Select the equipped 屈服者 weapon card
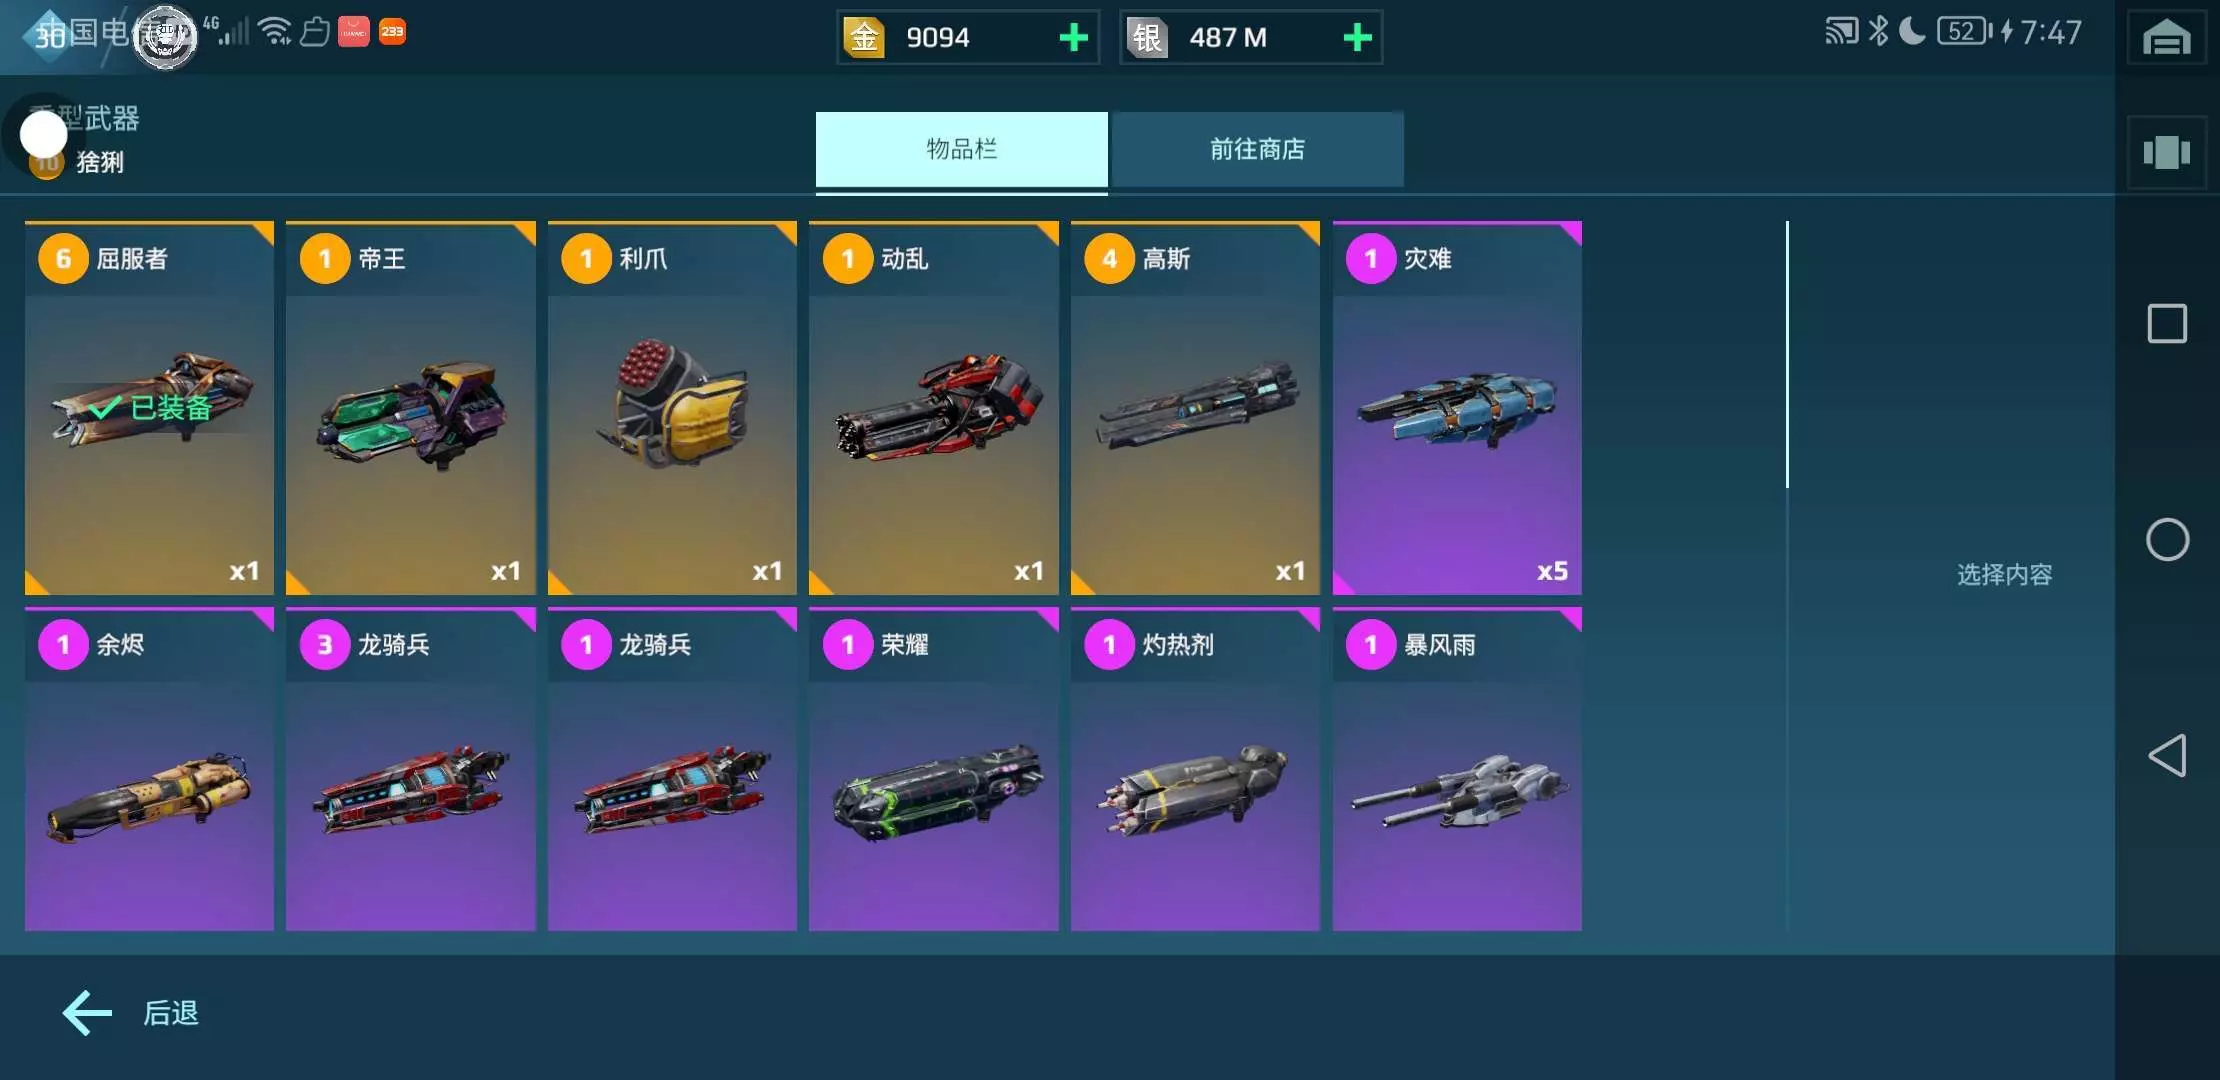This screenshot has width=2220, height=1080. 149,408
